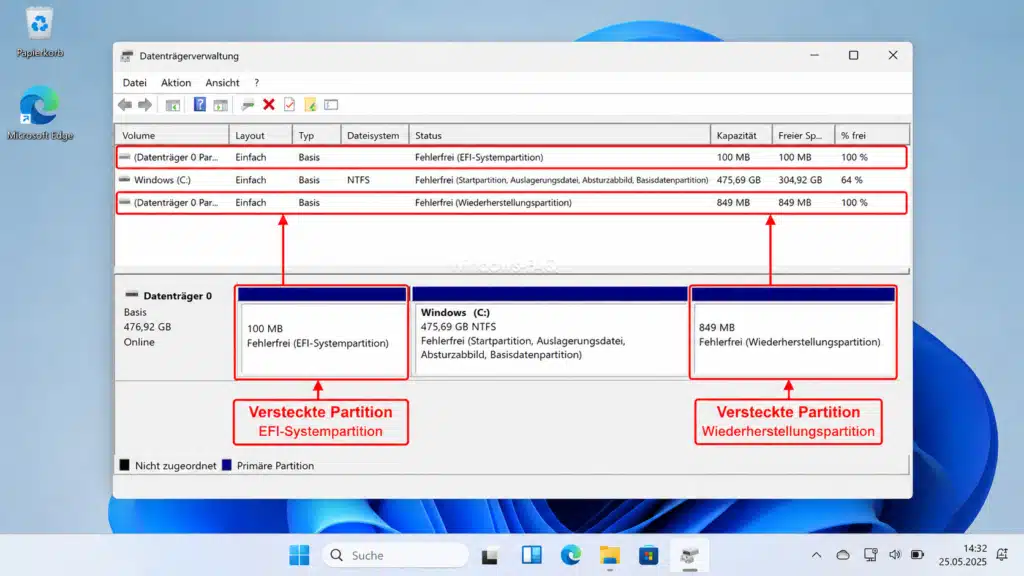The image size is (1024, 576).
Task: Click the properties checkmark toolbar icon
Action: (289, 104)
